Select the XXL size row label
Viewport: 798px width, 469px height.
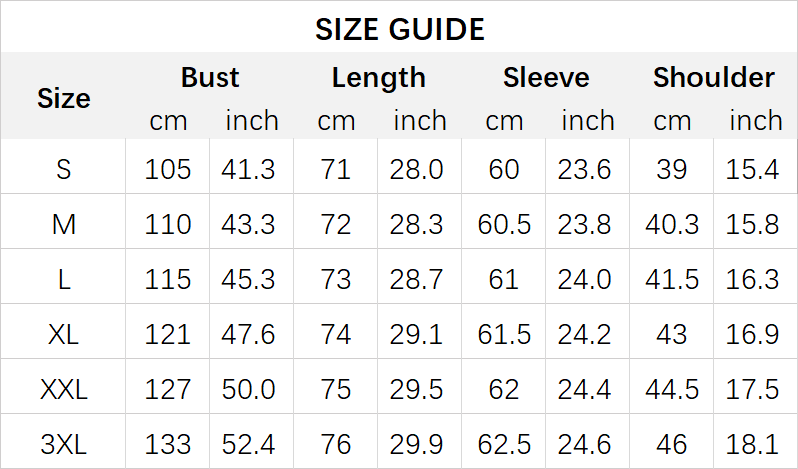(64, 388)
